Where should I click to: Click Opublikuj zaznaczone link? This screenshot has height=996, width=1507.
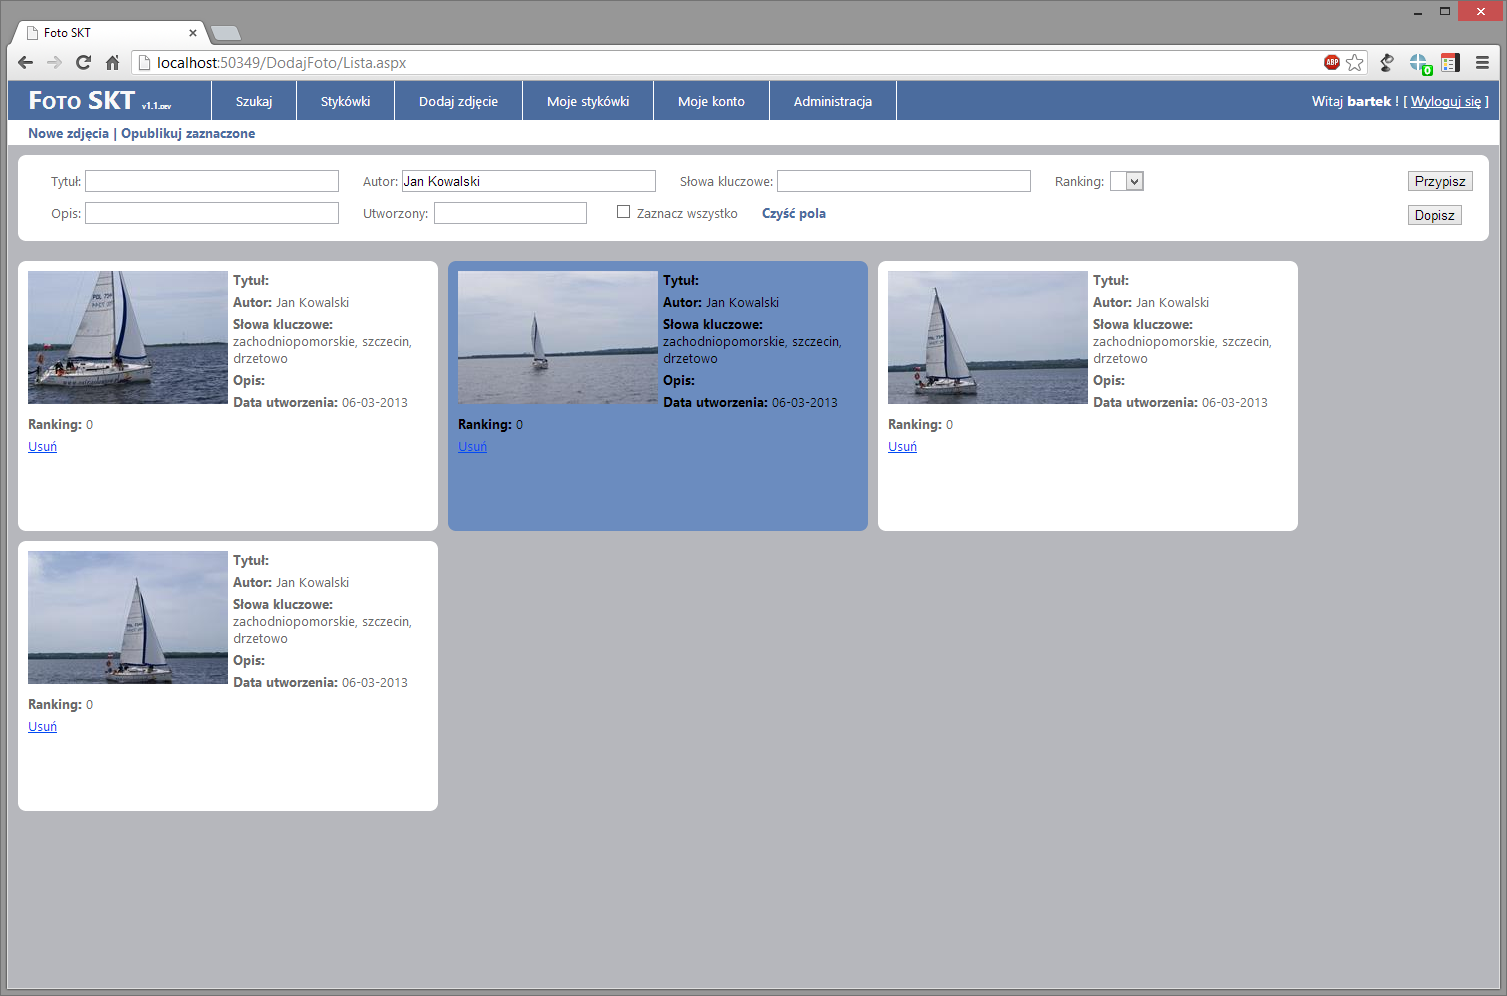[x=188, y=133]
